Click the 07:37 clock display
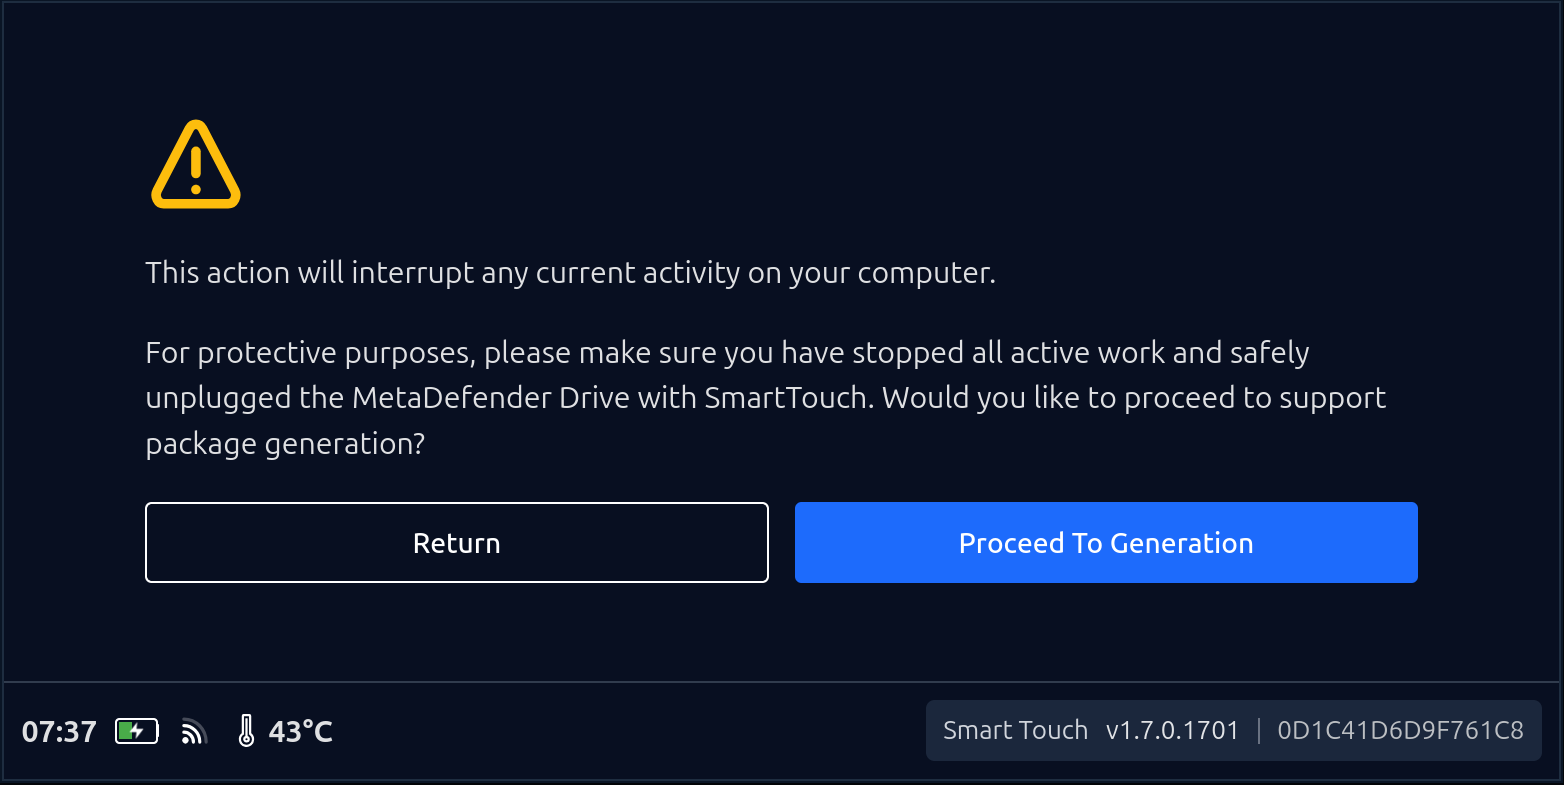Screen dimensions: 1564x785 [59, 732]
